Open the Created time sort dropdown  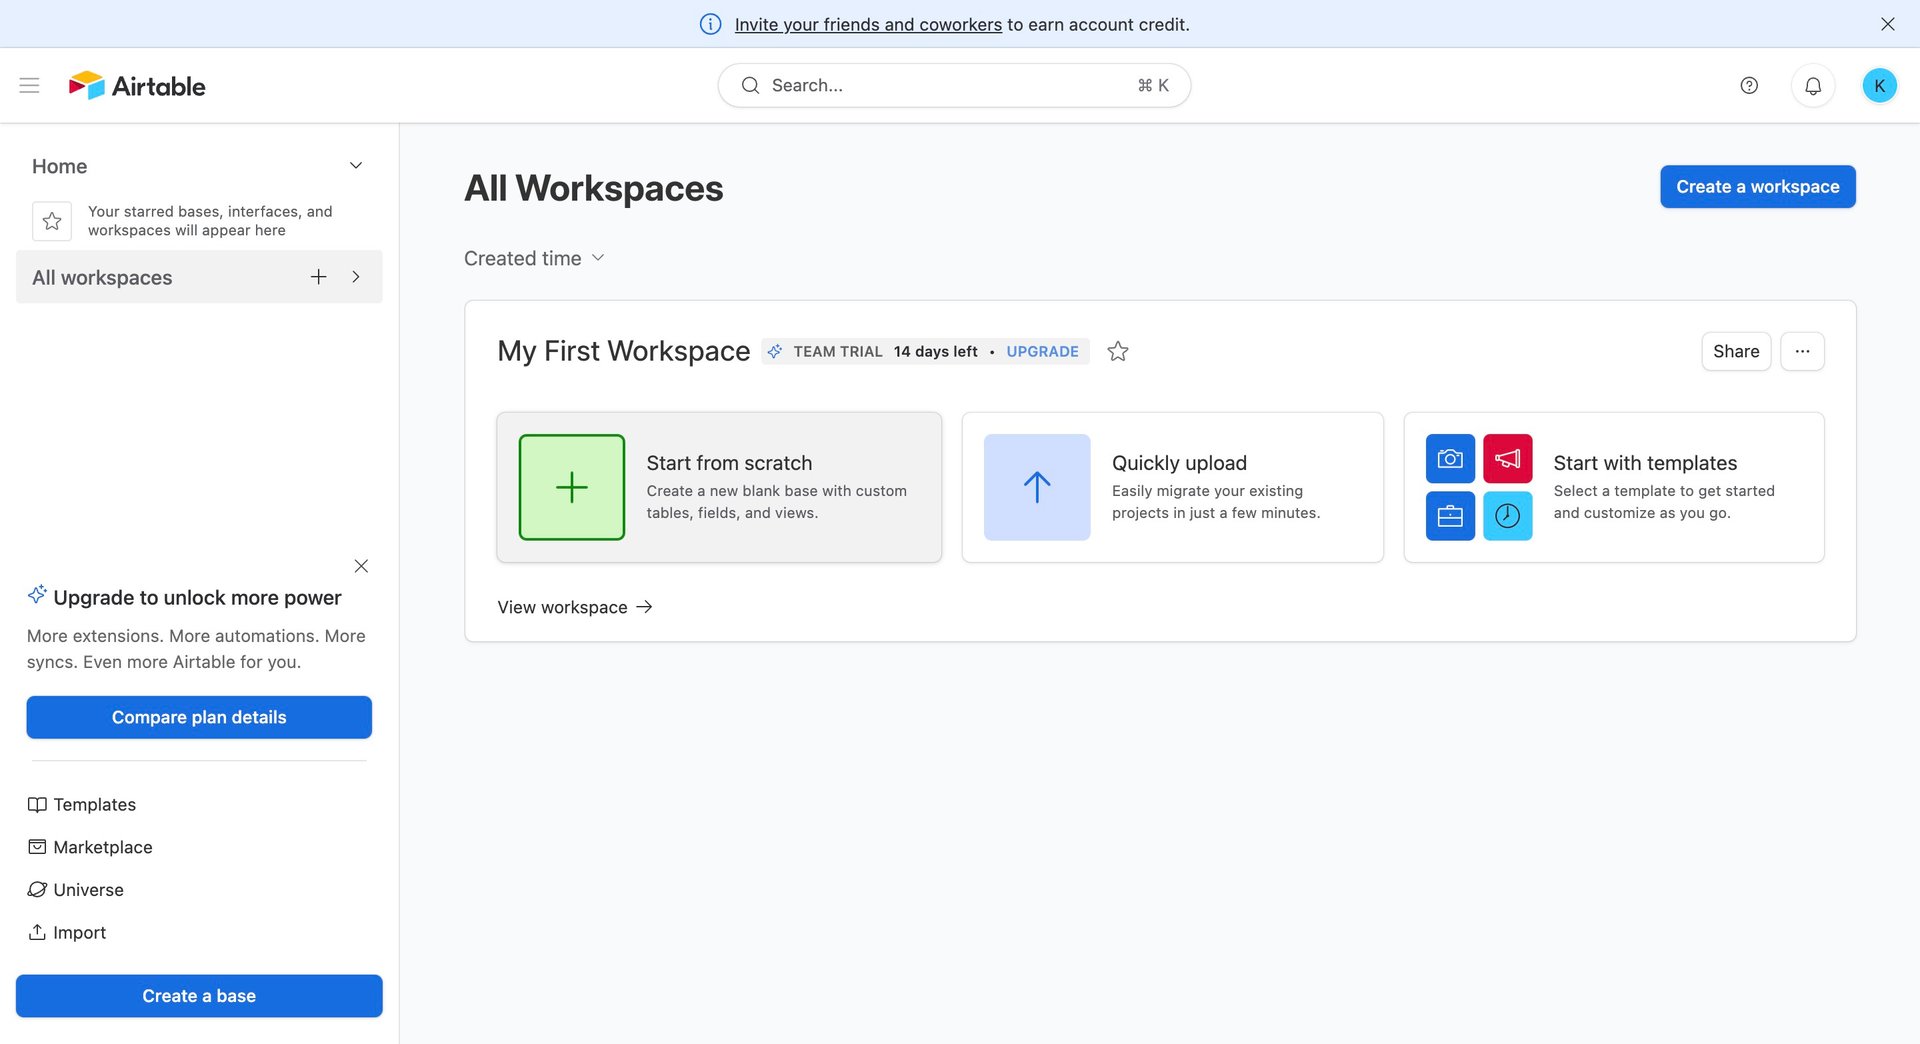pyautogui.click(x=534, y=258)
